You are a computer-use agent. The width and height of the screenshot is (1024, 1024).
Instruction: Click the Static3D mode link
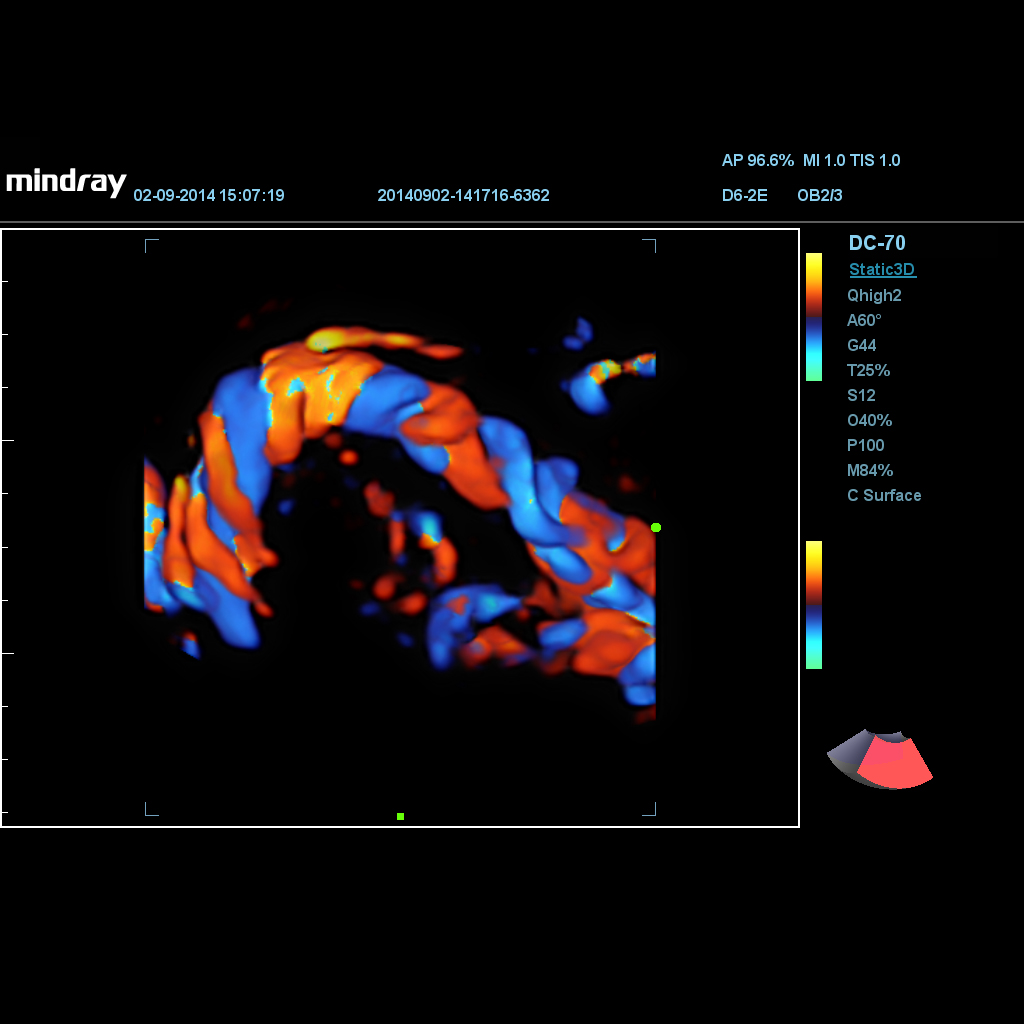point(882,269)
